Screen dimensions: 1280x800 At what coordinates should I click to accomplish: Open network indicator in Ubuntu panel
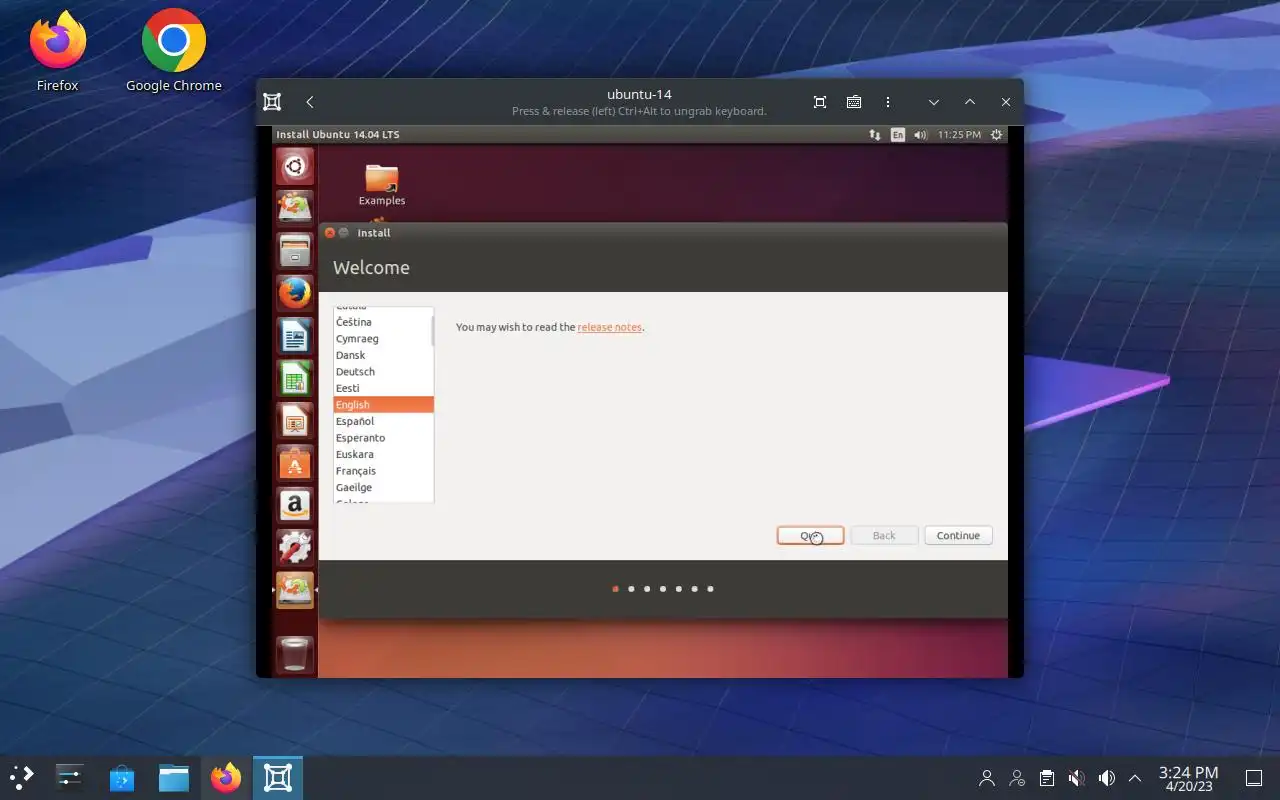tap(875, 134)
